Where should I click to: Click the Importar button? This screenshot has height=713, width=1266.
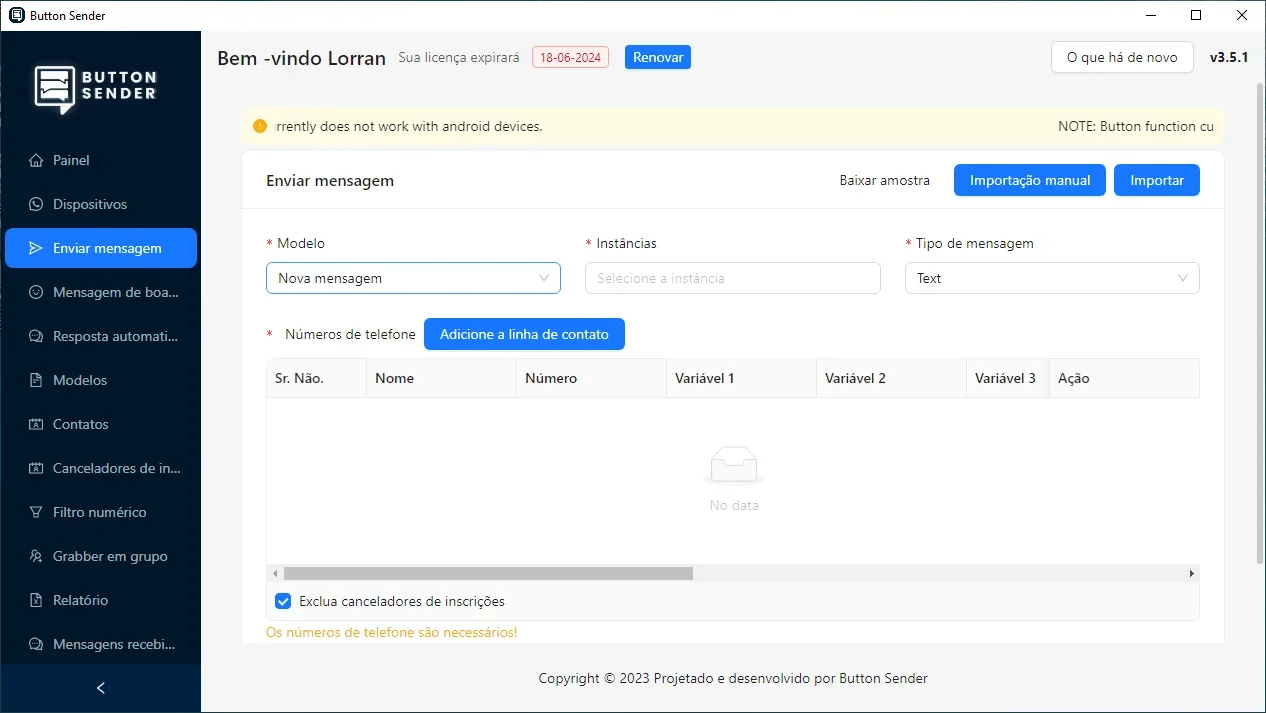(1157, 180)
